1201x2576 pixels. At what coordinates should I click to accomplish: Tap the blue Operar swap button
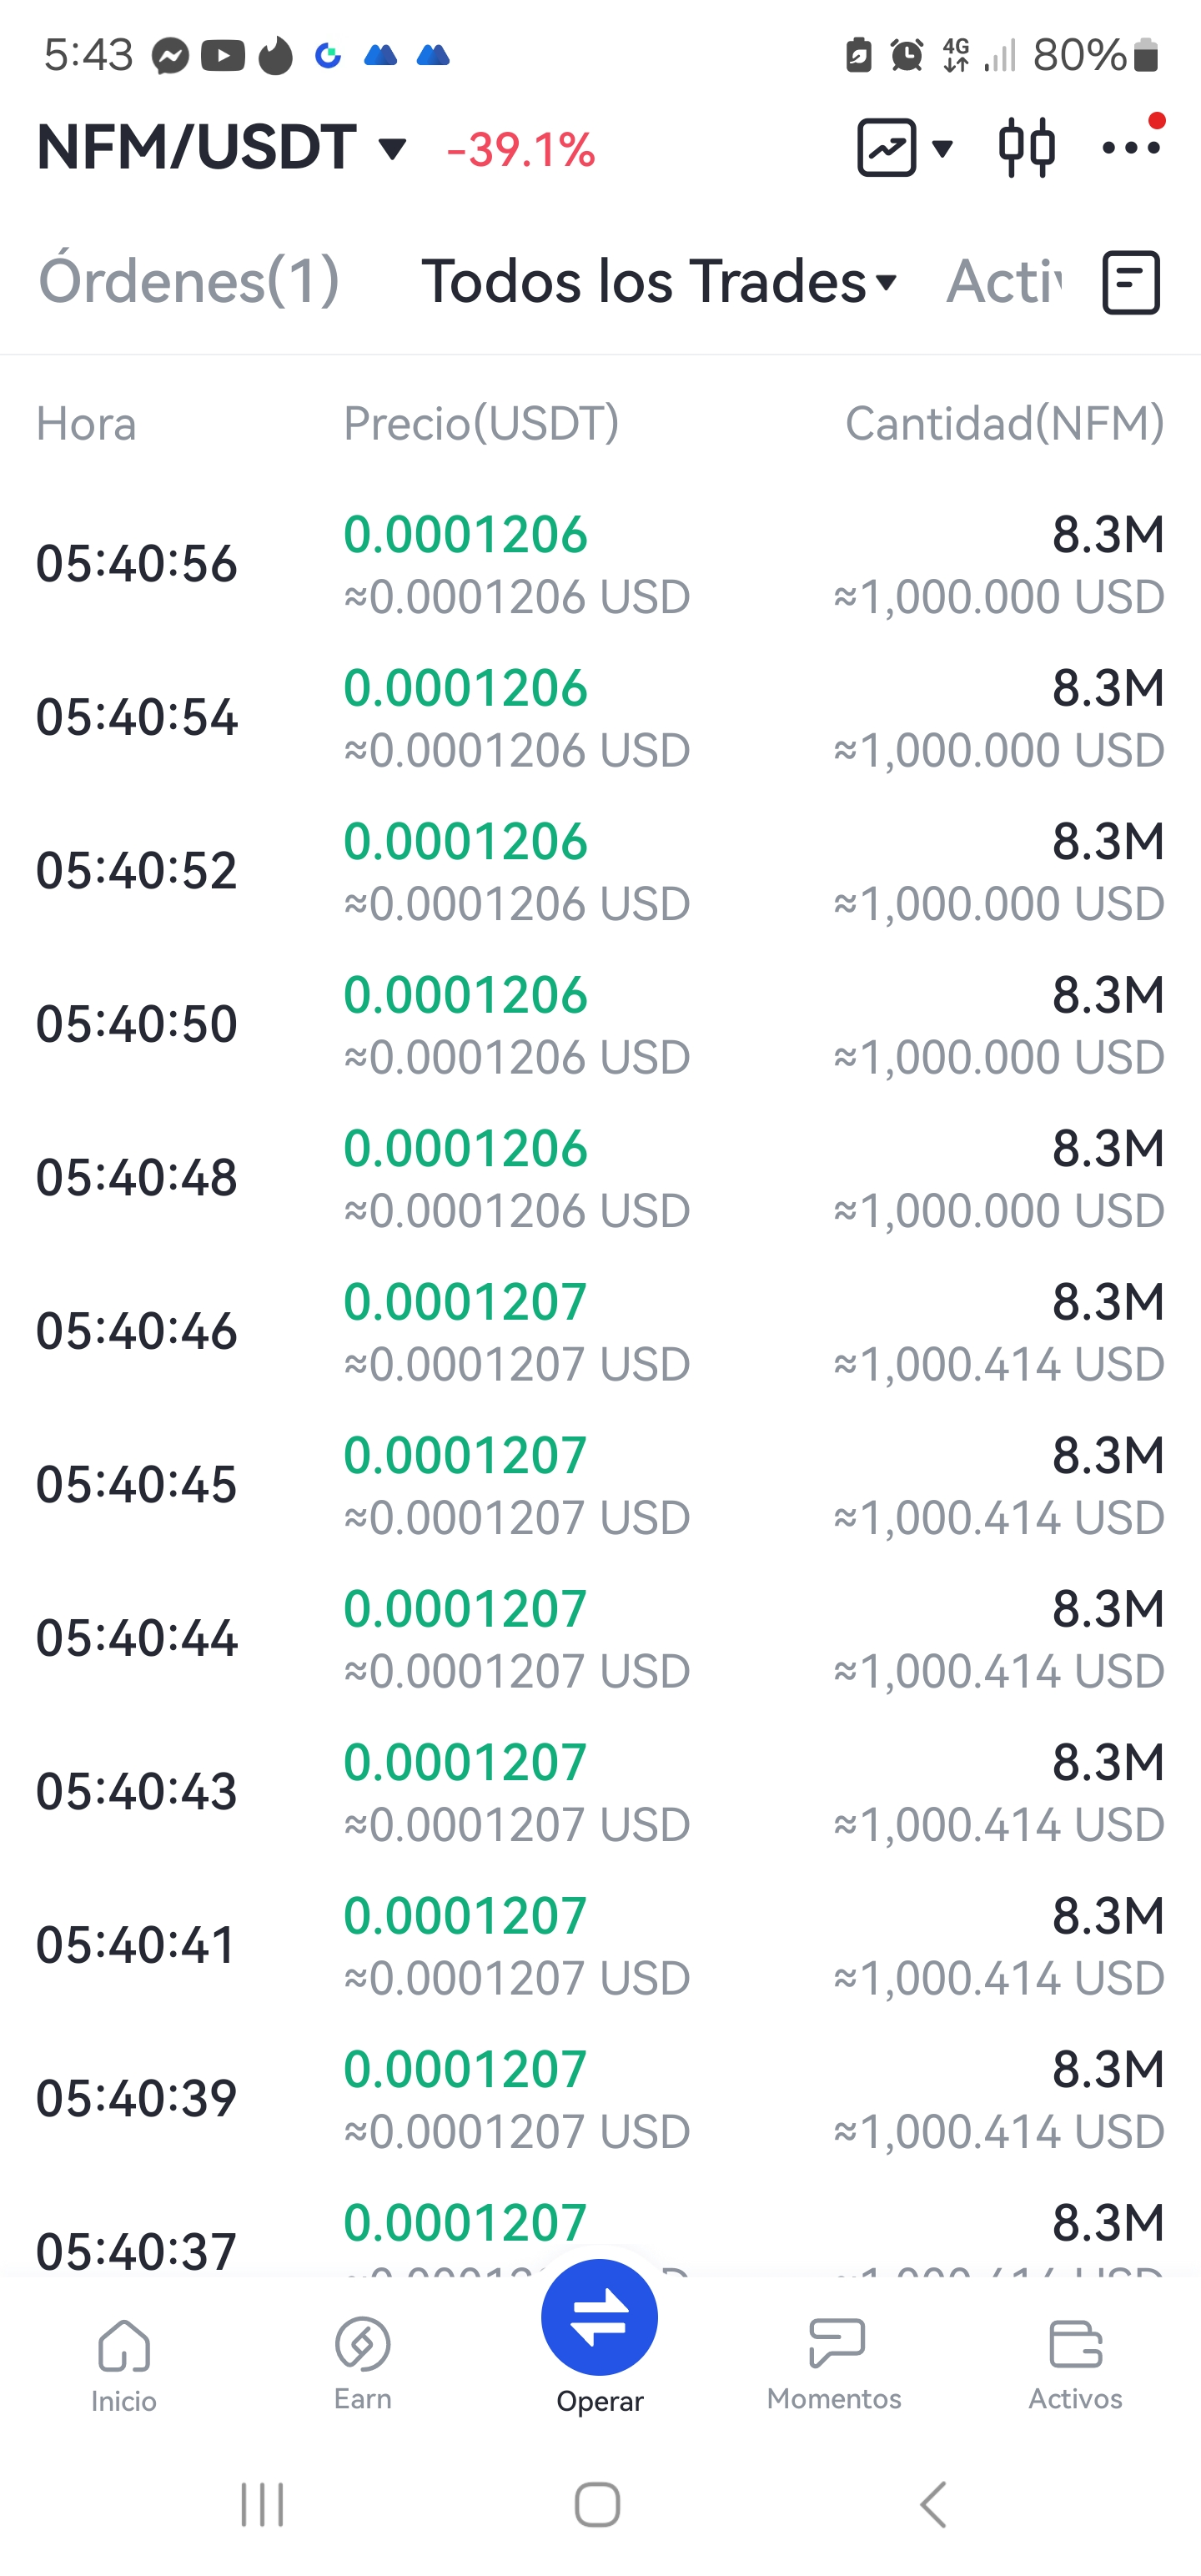(x=599, y=2317)
